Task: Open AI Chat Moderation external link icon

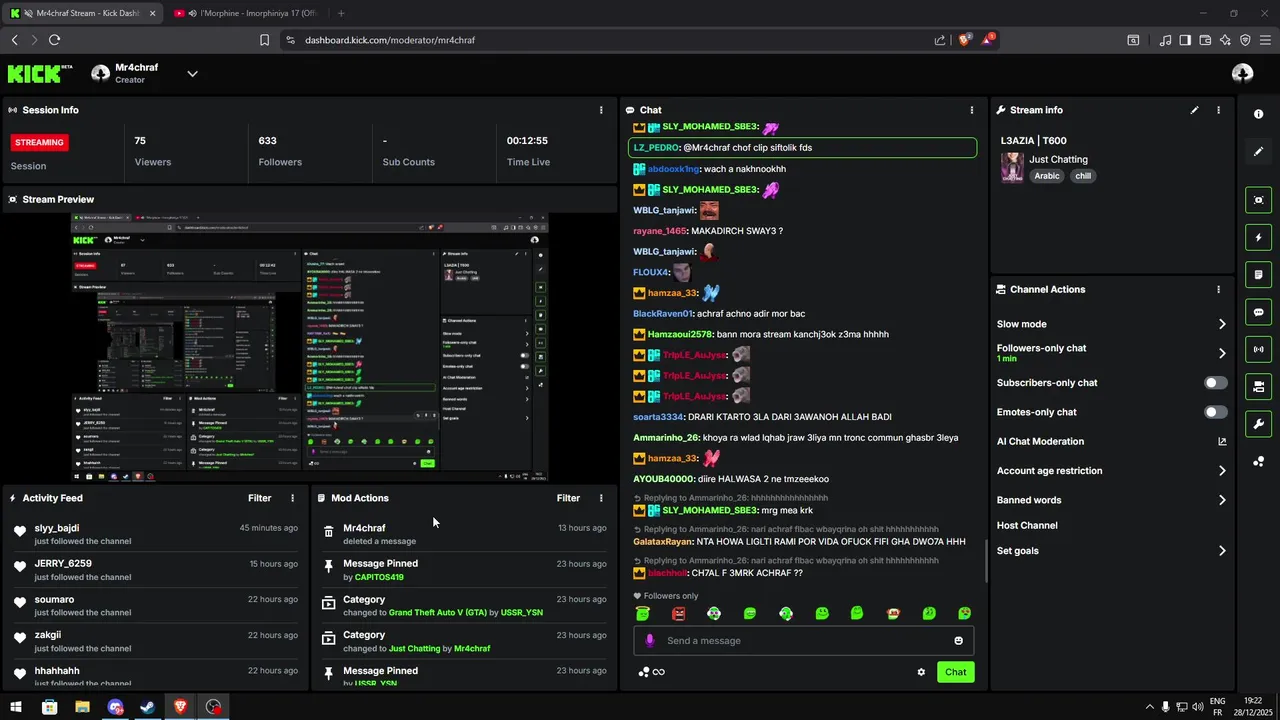Action: (1222, 441)
